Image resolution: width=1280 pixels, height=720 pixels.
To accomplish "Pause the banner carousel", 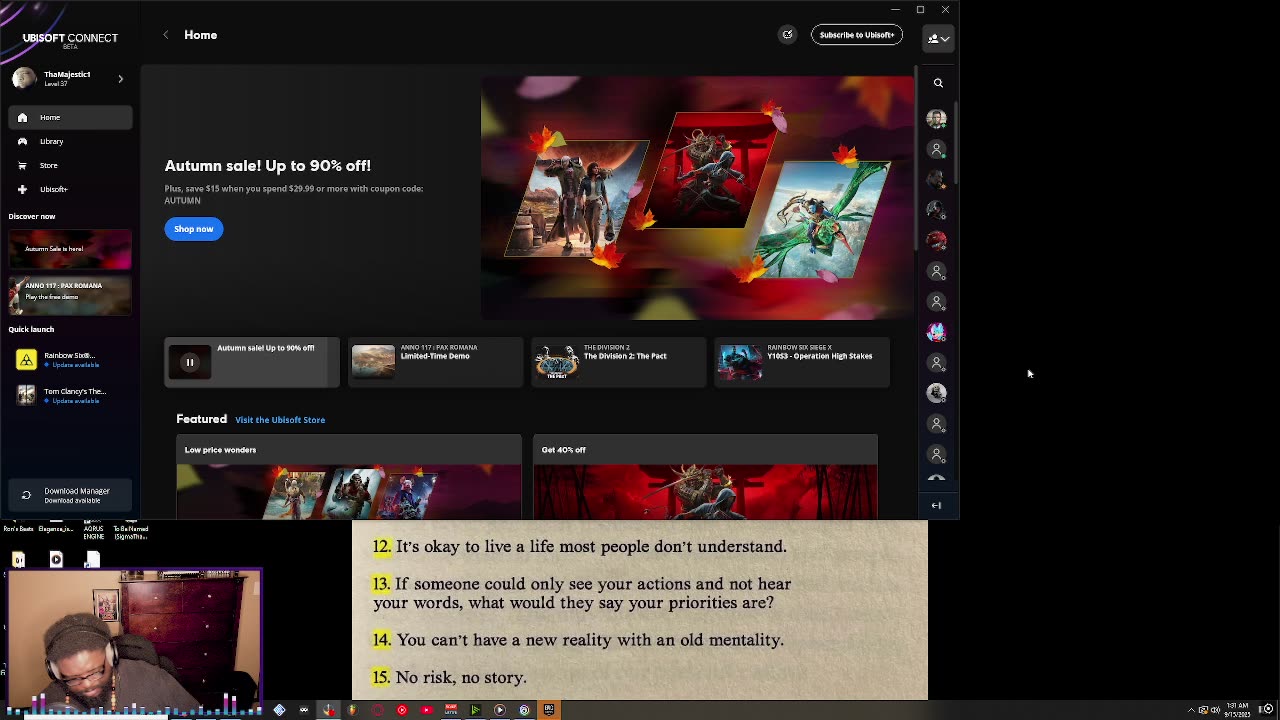I will [190, 362].
